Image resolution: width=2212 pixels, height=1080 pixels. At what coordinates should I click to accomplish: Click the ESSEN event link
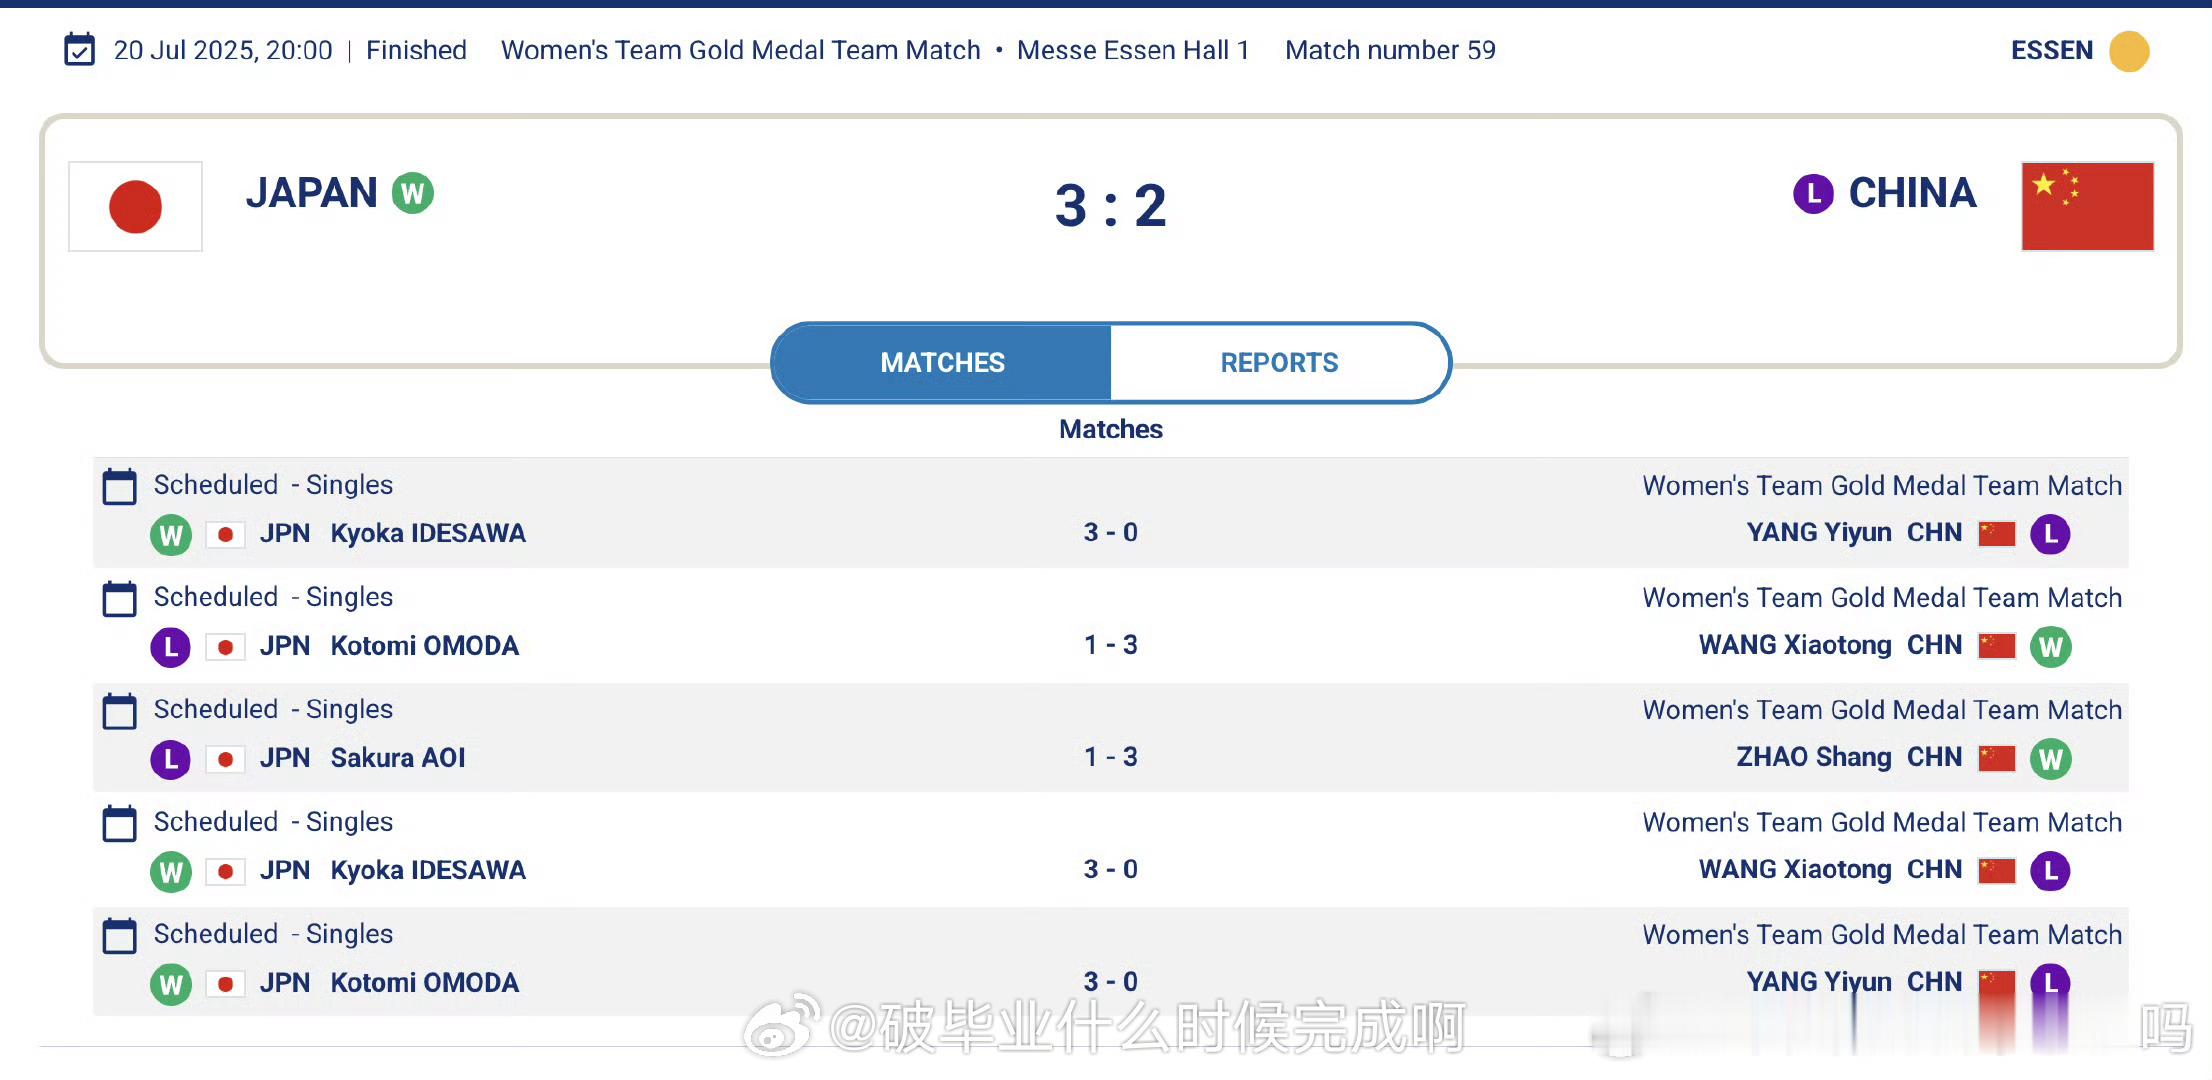click(x=2052, y=50)
